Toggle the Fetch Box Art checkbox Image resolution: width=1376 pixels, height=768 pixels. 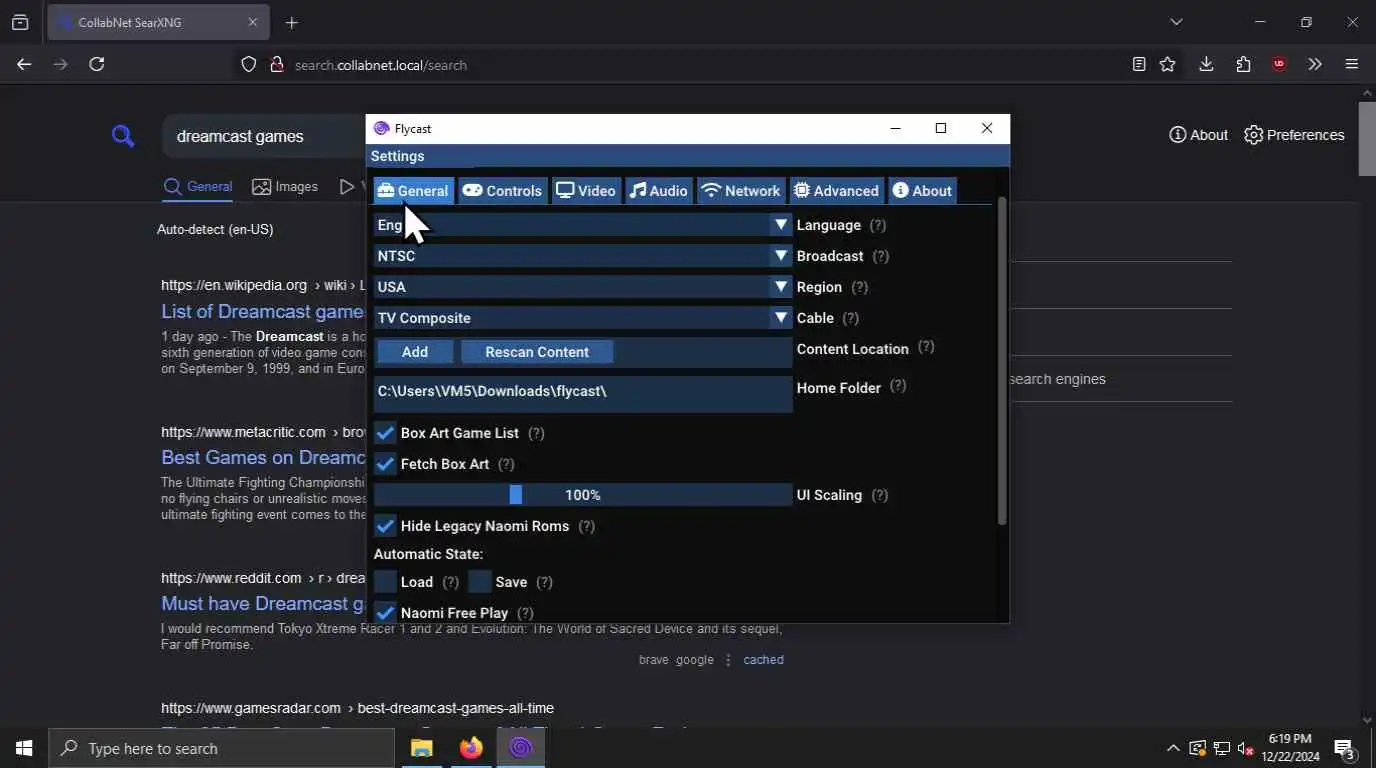point(385,464)
